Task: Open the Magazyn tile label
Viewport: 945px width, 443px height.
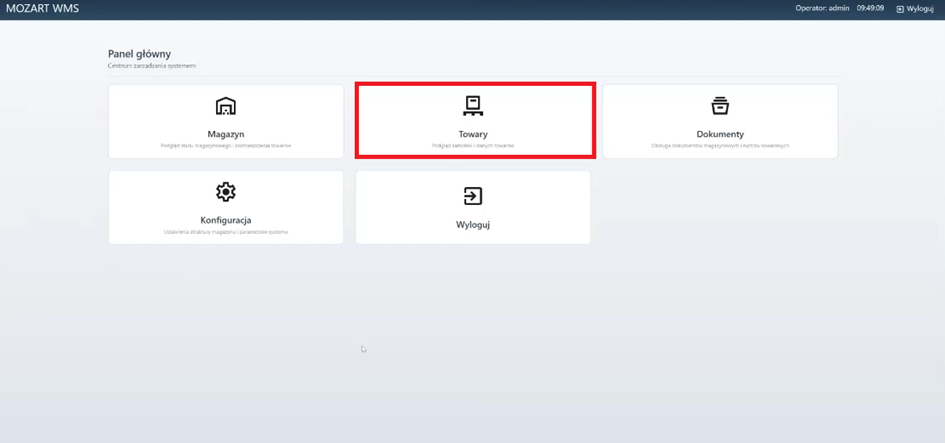Action: (226, 134)
